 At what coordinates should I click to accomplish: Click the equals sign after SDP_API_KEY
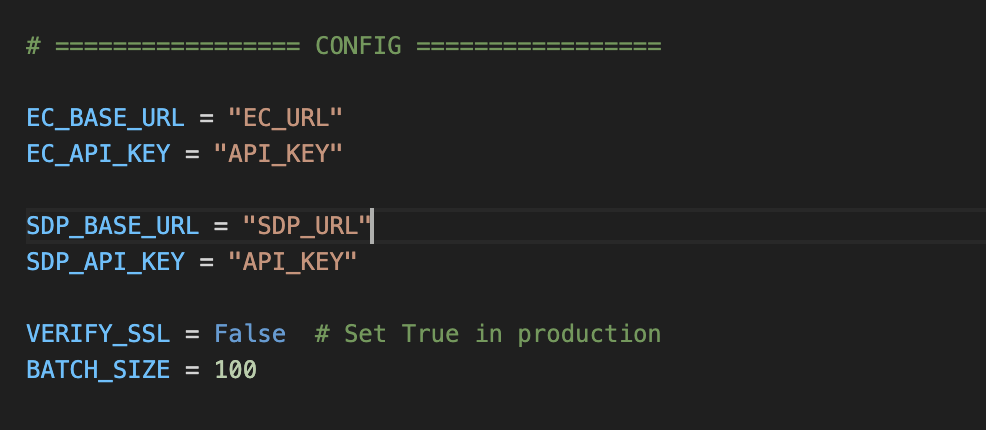coord(206,262)
